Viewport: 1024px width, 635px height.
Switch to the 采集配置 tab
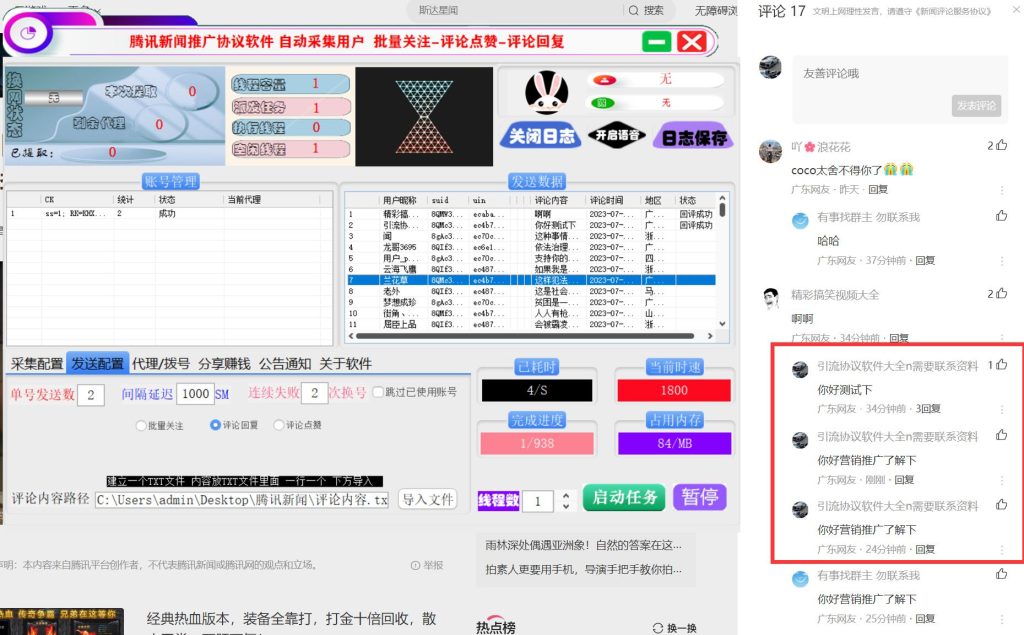(35, 364)
